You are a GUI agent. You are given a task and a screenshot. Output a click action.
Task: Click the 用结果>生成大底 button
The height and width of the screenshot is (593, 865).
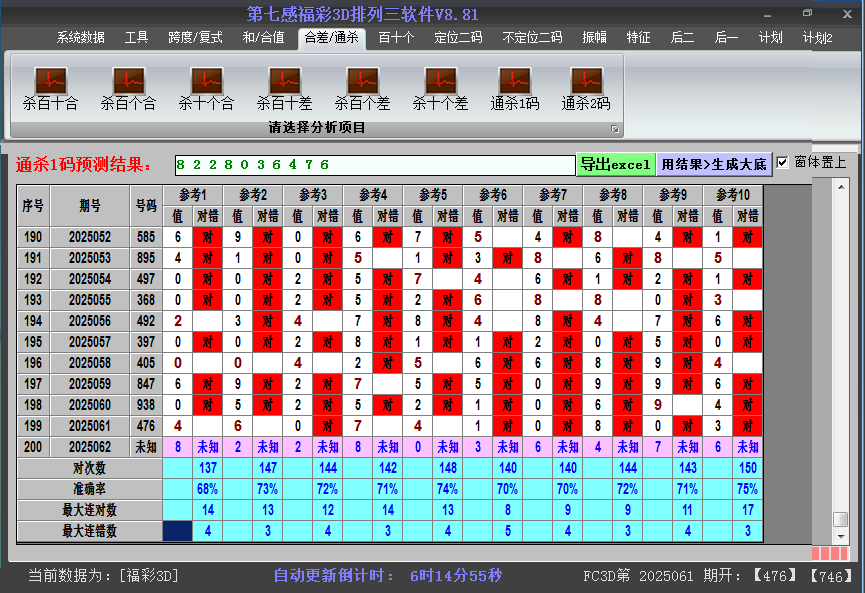pyautogui.click(x=714, y=164)
